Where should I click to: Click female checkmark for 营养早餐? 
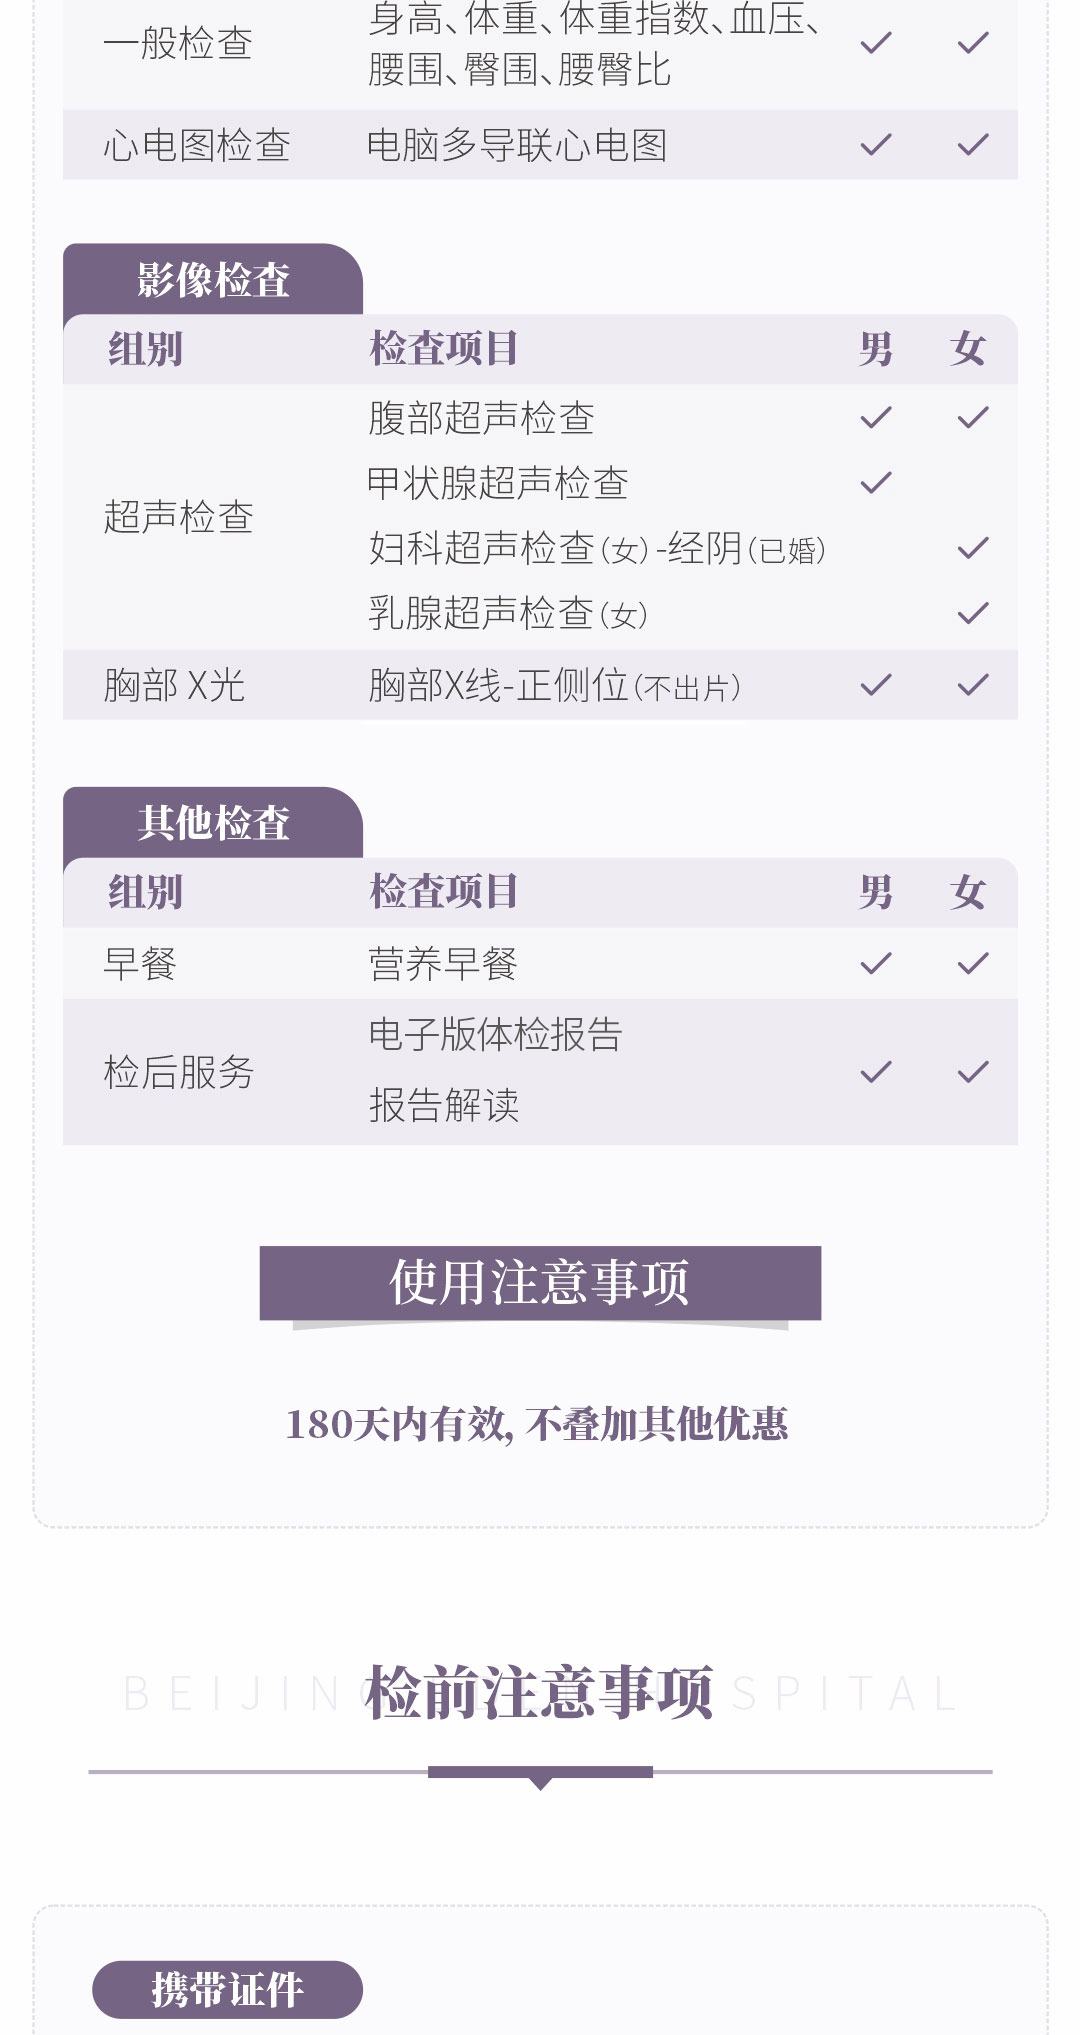[972, 963]
